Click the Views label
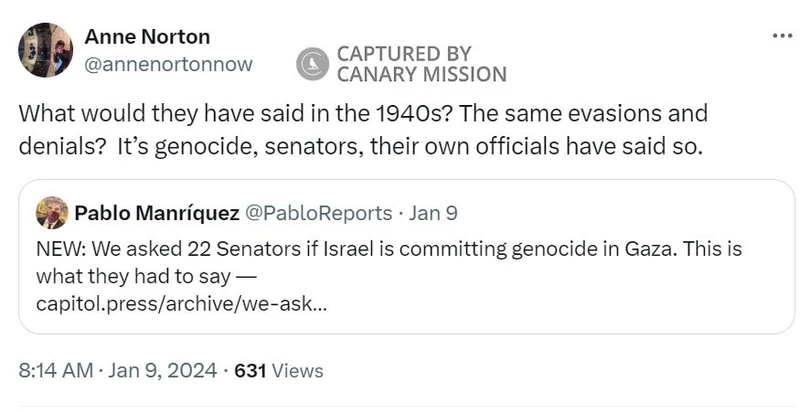 [298, 370]
